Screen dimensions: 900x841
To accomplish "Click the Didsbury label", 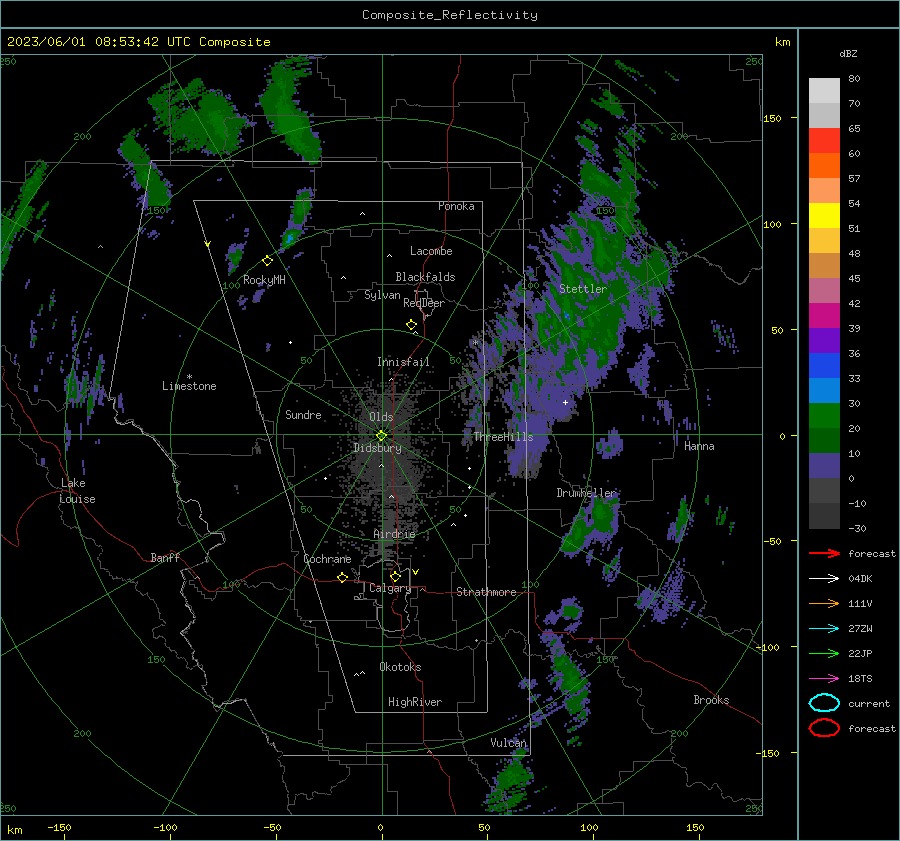I will click(378, 448).
